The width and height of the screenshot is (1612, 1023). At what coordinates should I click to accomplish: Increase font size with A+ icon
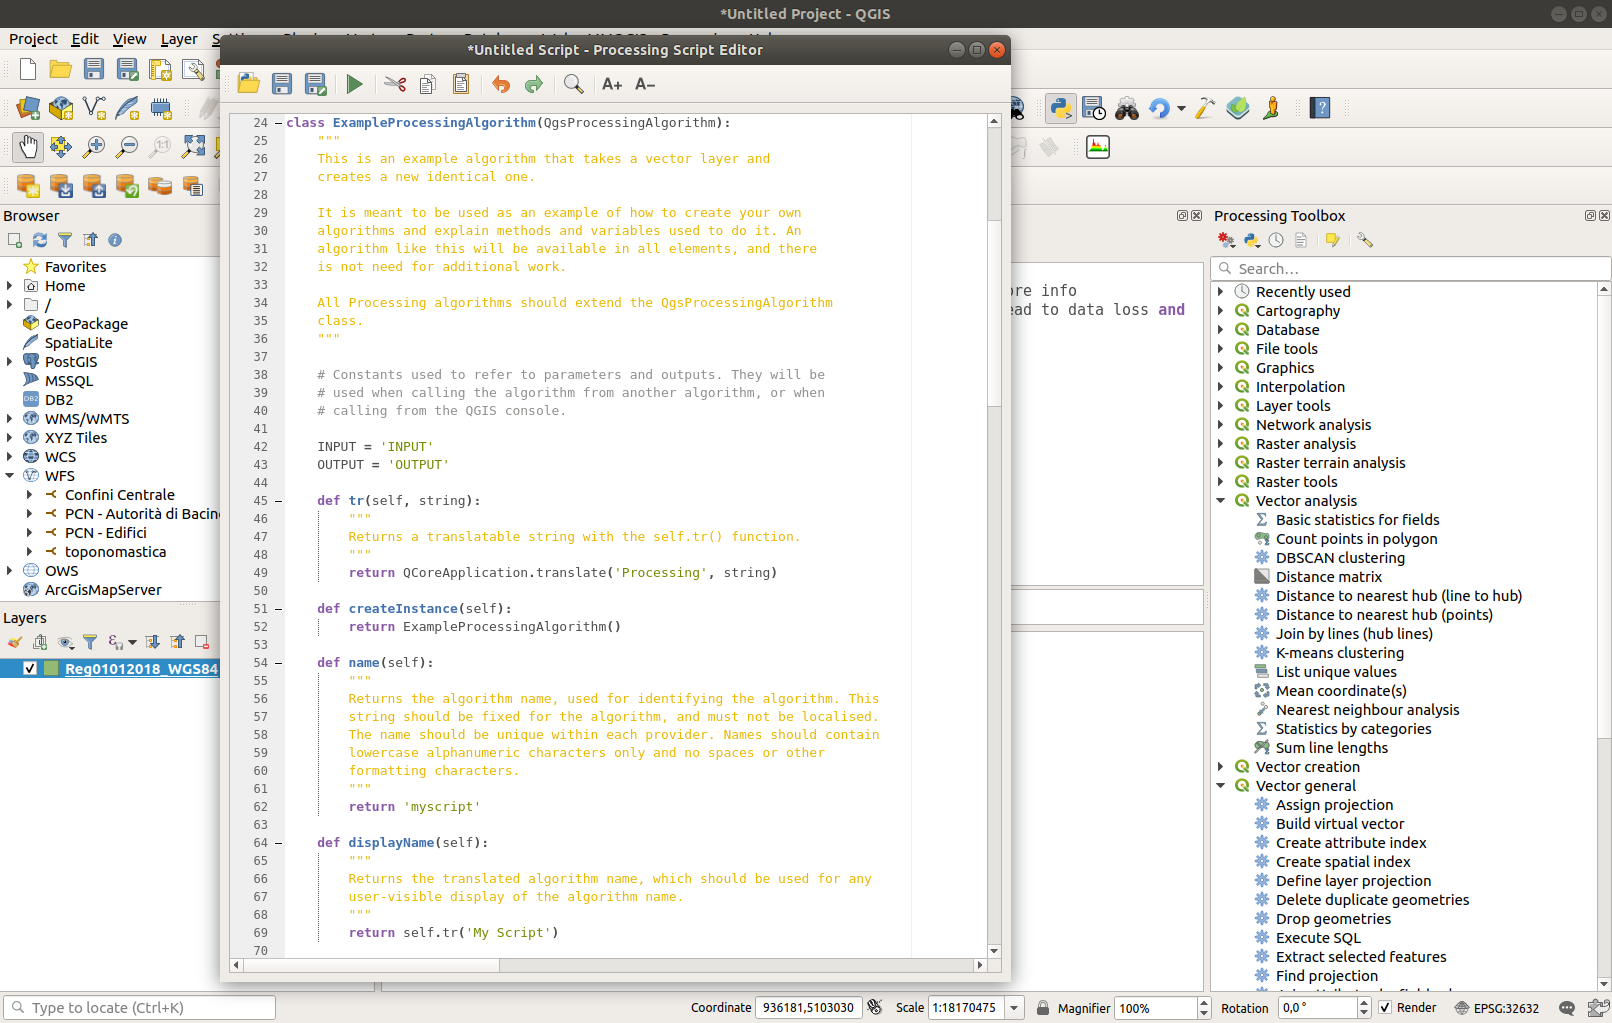tap(612, 84)
